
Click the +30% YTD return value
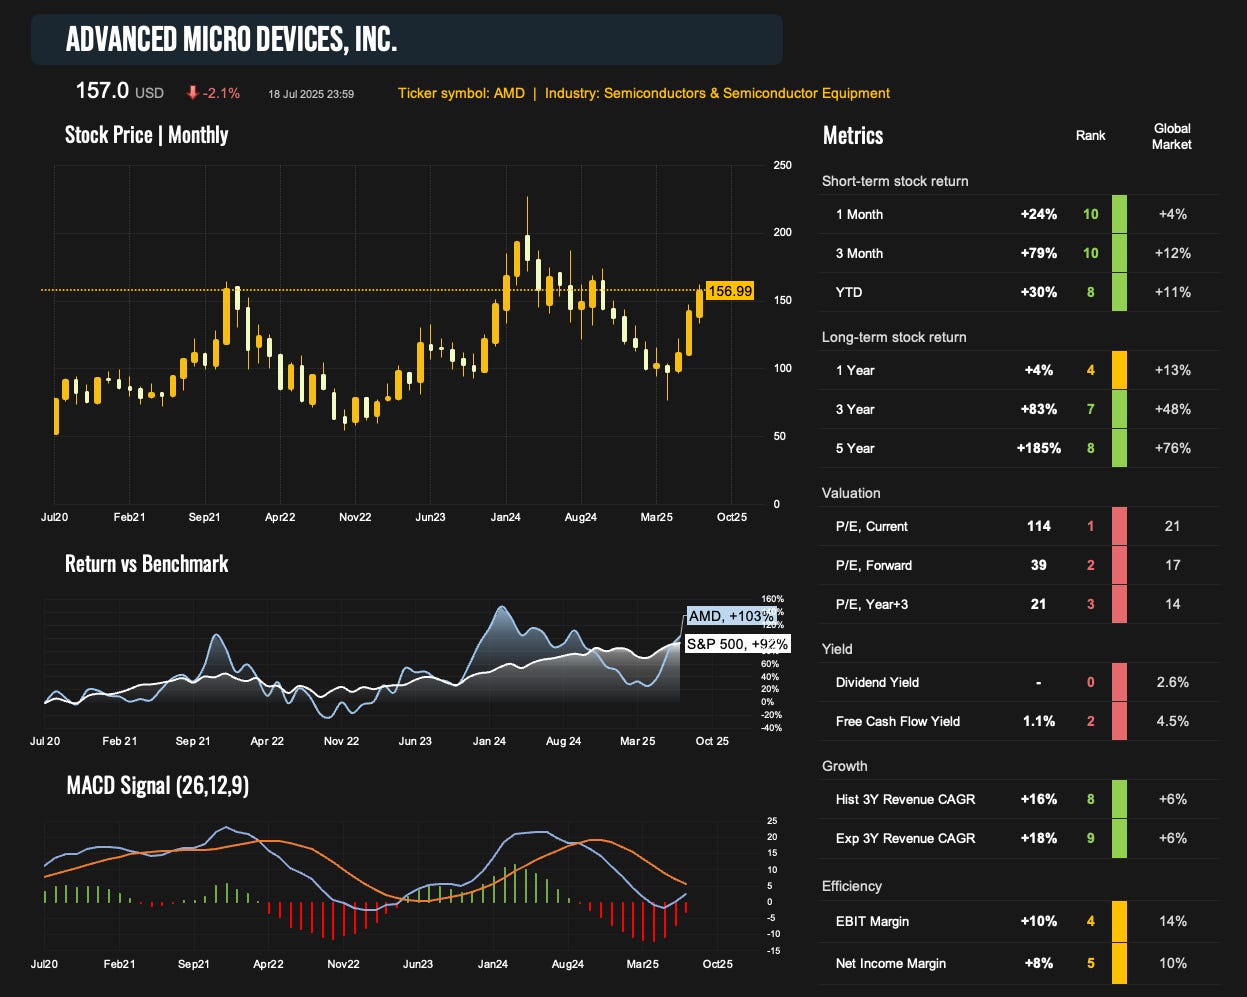[x=1038, y=292]
